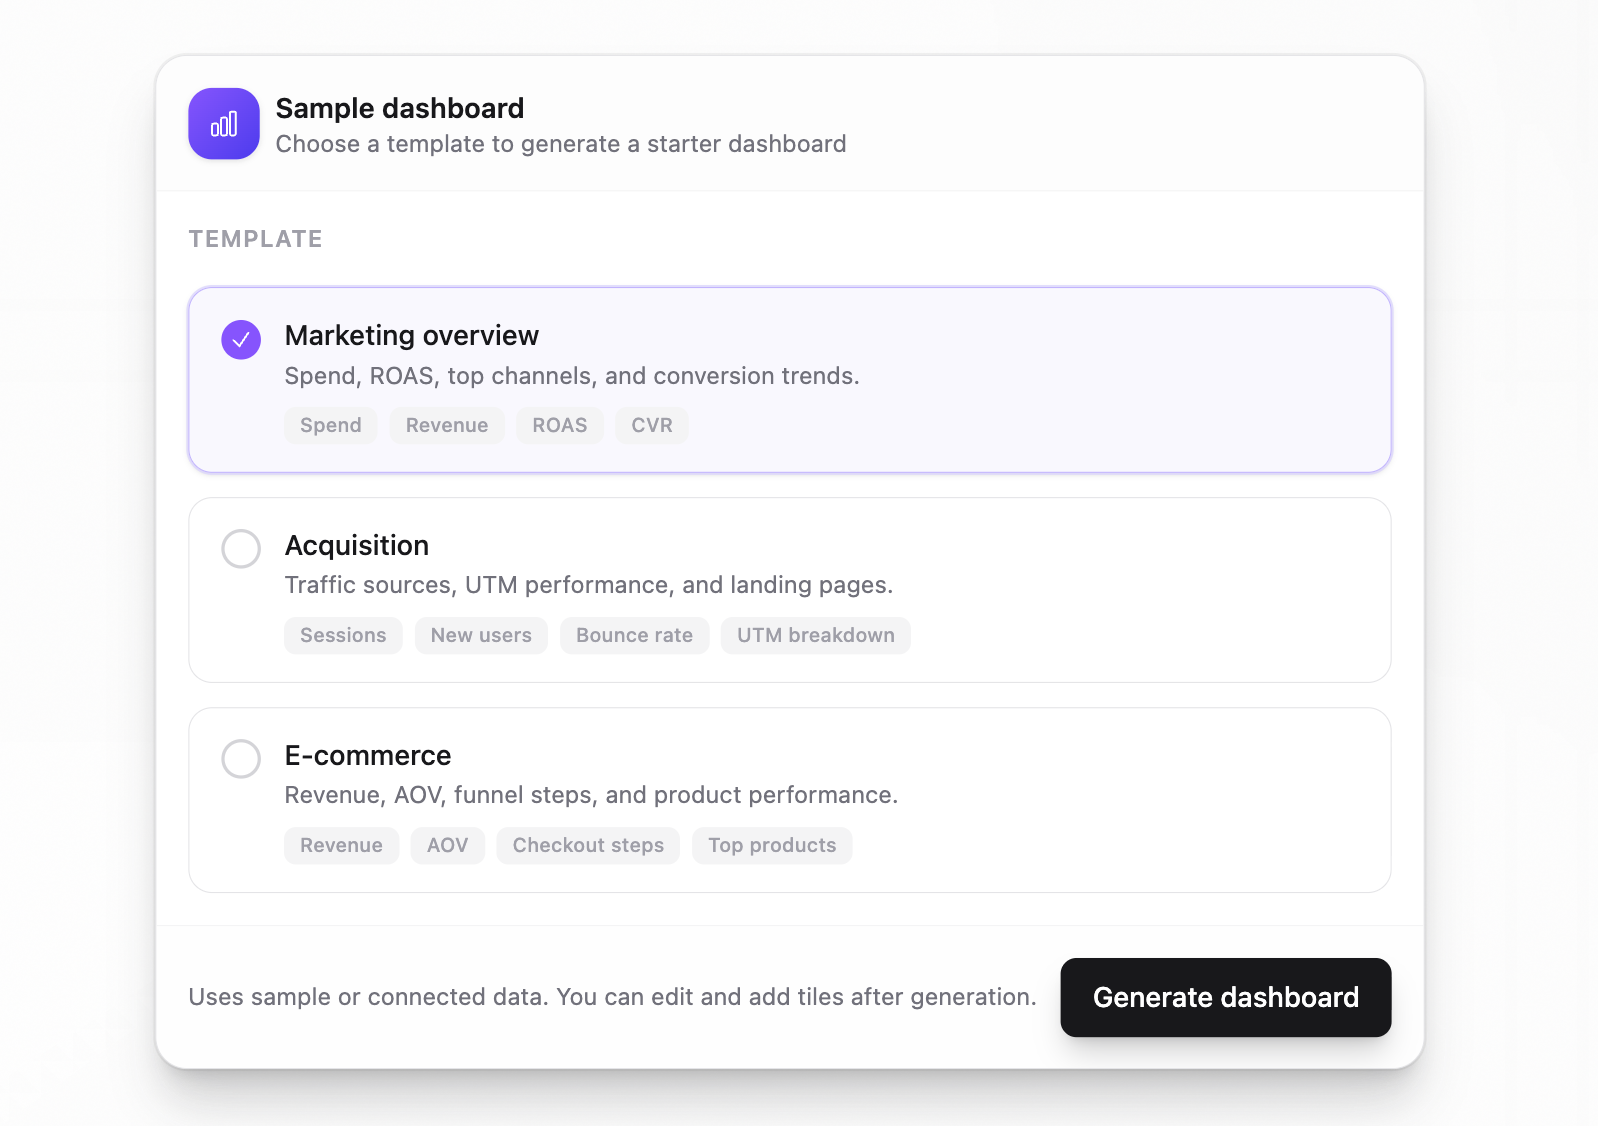The height and width of the screenshot is (1126, 1598).
Task: Click the Generate dashboard button
Action: [x=1225, y=997]
